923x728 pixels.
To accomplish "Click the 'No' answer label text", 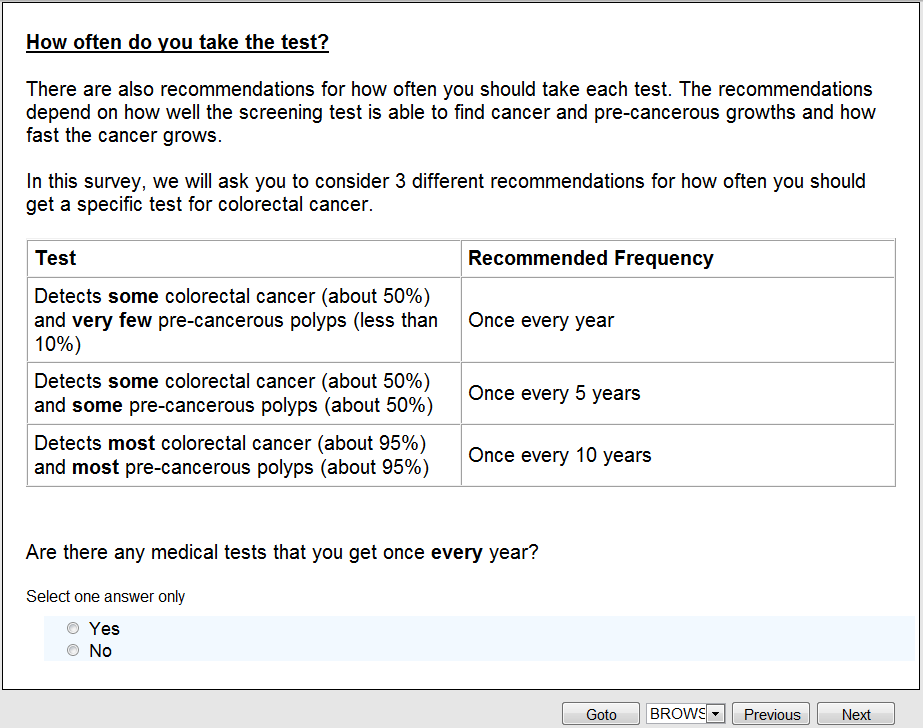I will tap(100, 651).
